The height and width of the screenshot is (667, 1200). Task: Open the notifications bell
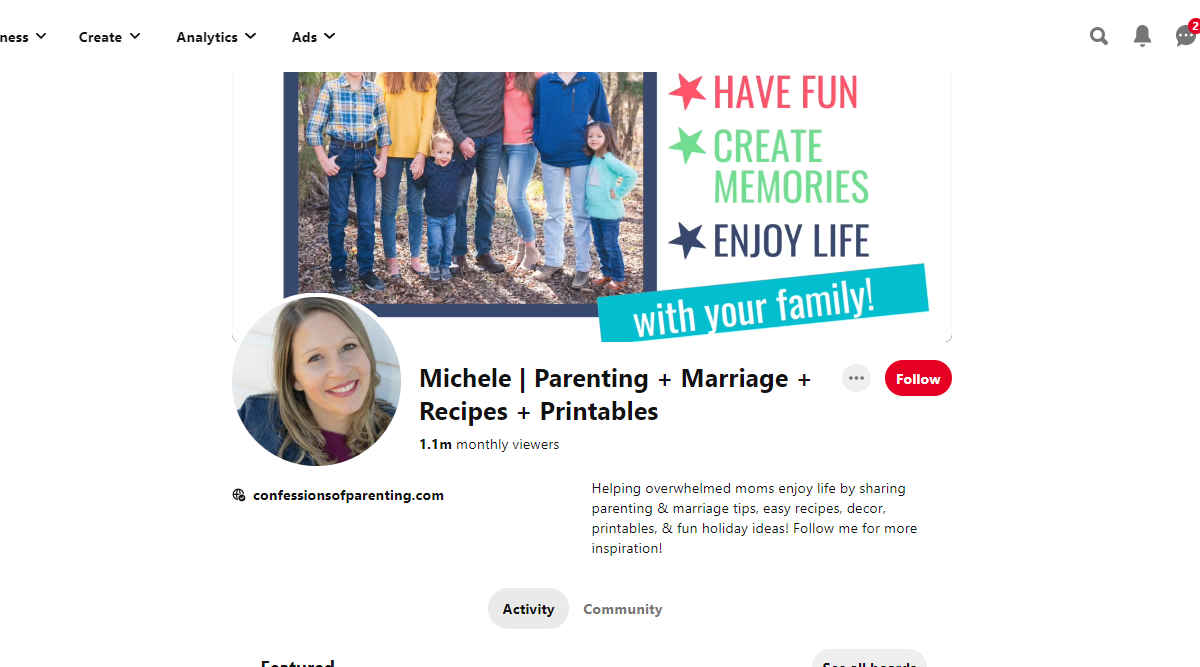pyautogui.click(x=1142, y=36)
